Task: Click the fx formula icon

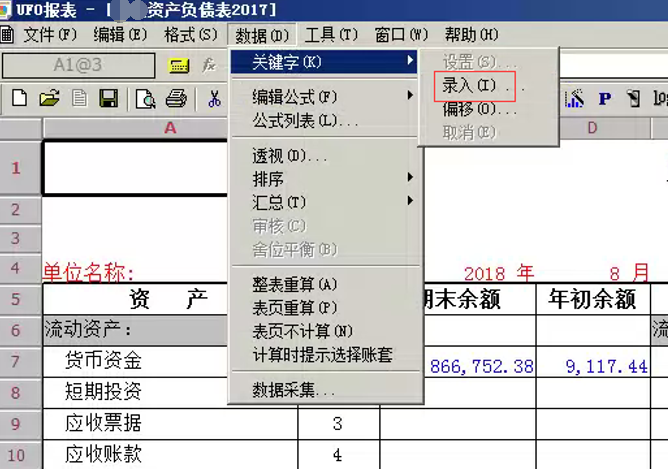Action: point(209,65)
